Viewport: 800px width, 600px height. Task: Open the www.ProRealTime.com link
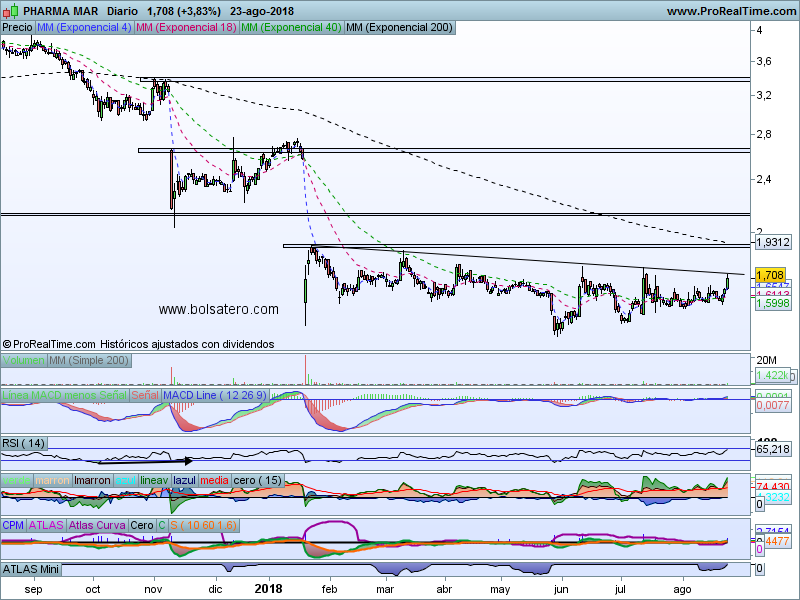point(730,11)
